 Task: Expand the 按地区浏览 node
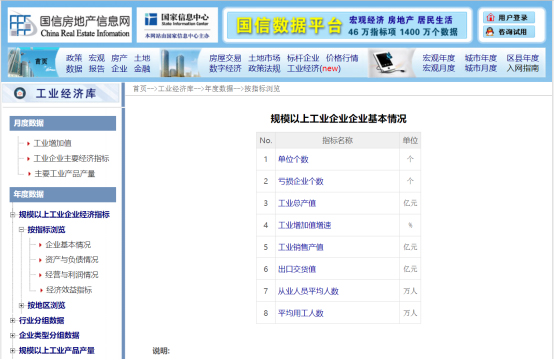[x=21, y=305]
